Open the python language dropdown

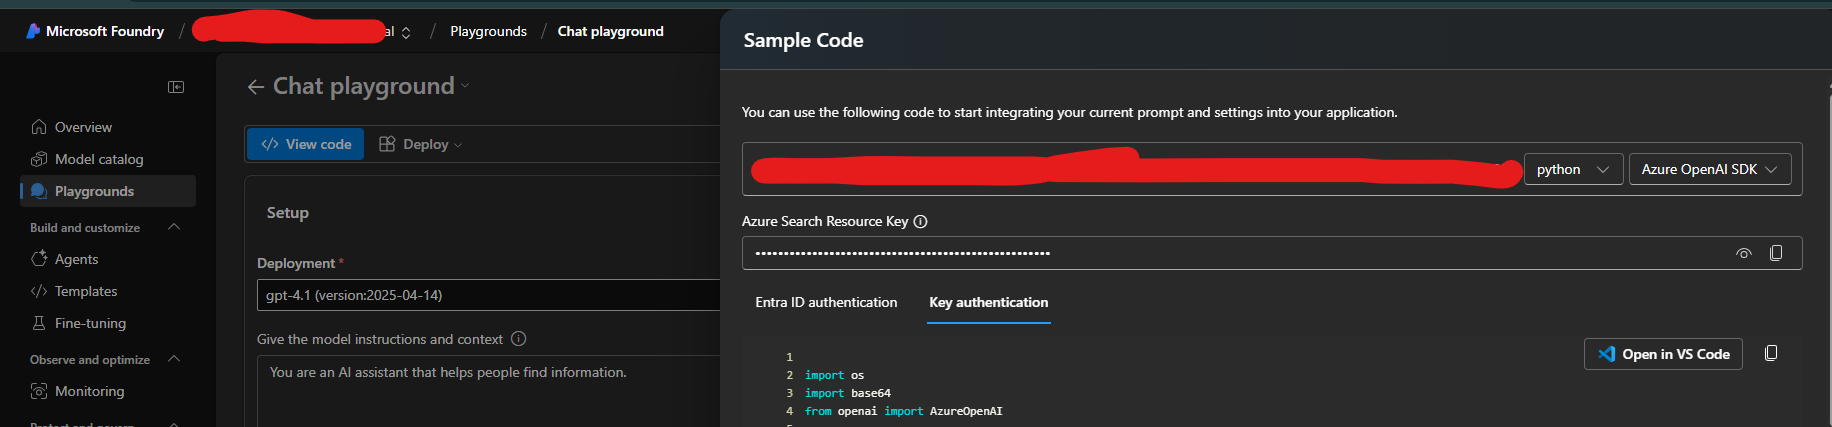[1573, 169]
